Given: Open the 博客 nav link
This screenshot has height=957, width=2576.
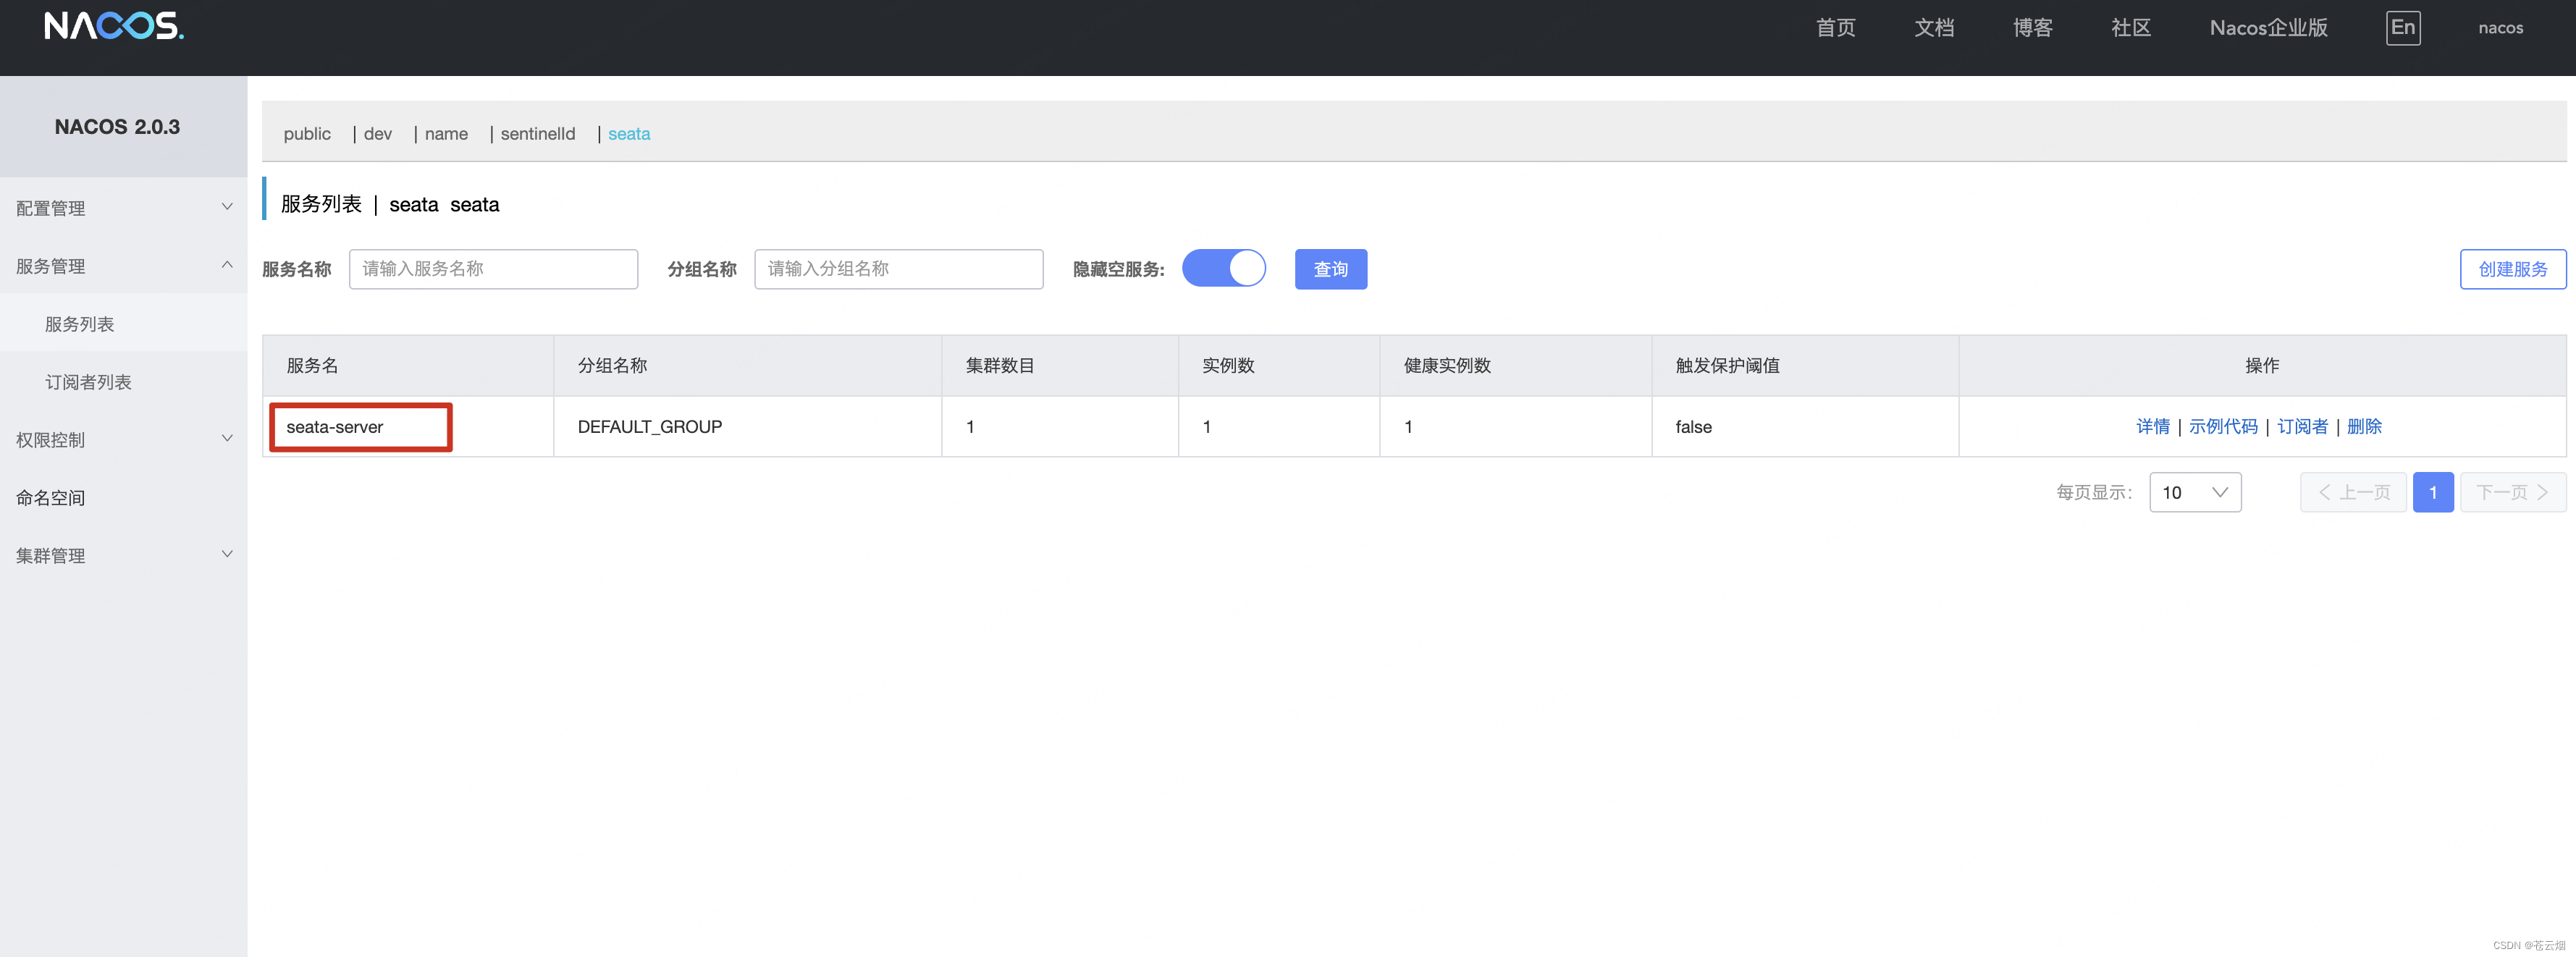Looking at the screenshot, I should 2032,28.
